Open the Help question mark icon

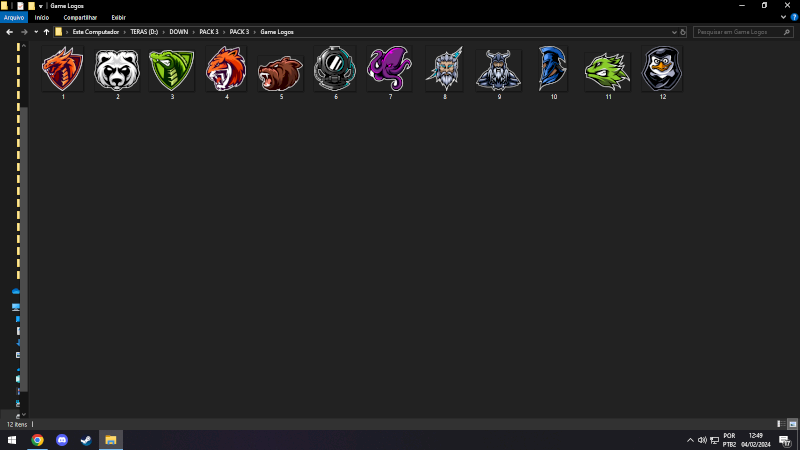coord(794,17)
